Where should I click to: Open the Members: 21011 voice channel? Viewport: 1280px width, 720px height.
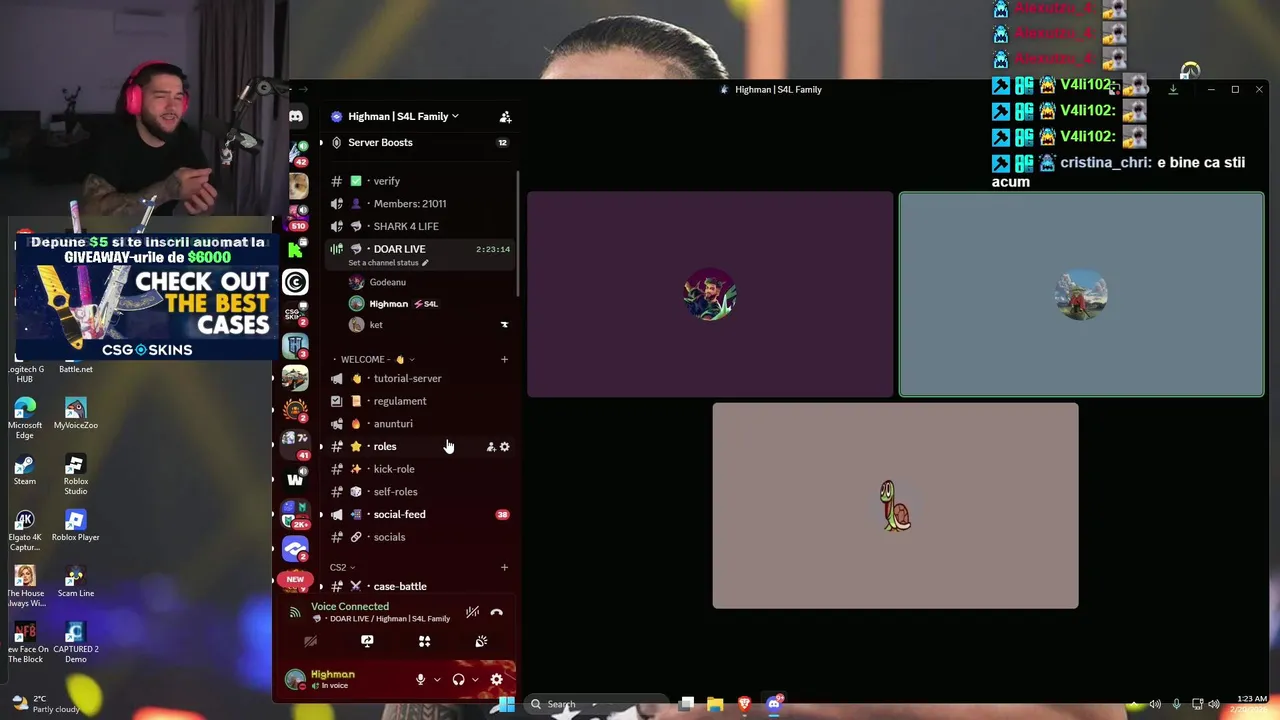420,204
